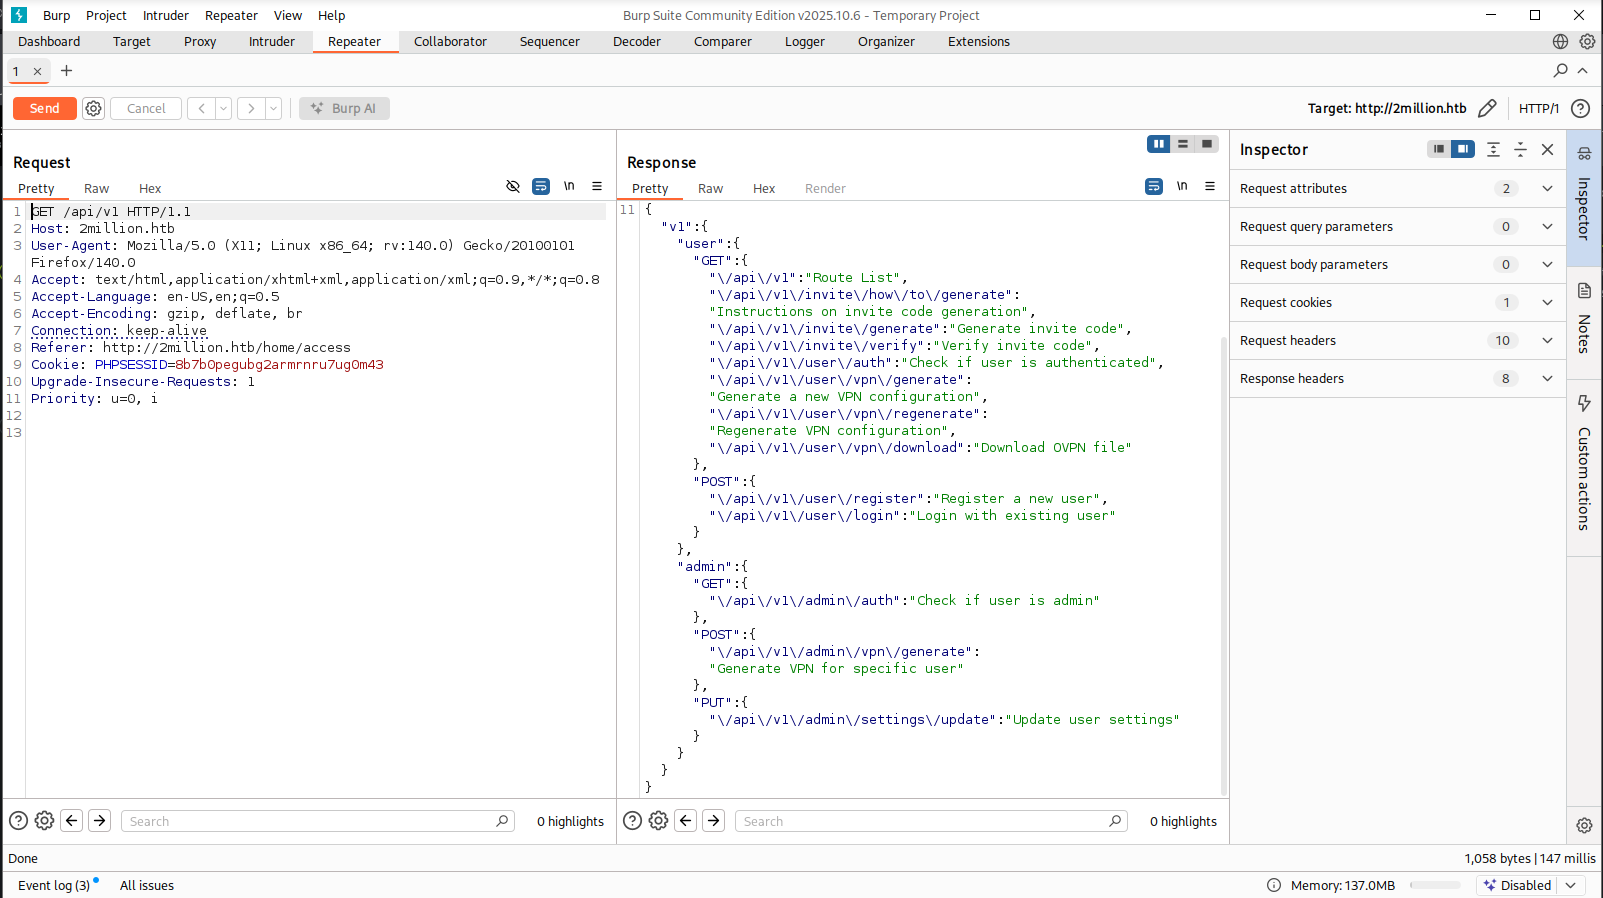Select tabbed request/response layout
The height and width of the screenshot is (898, 1603).
1207,144
